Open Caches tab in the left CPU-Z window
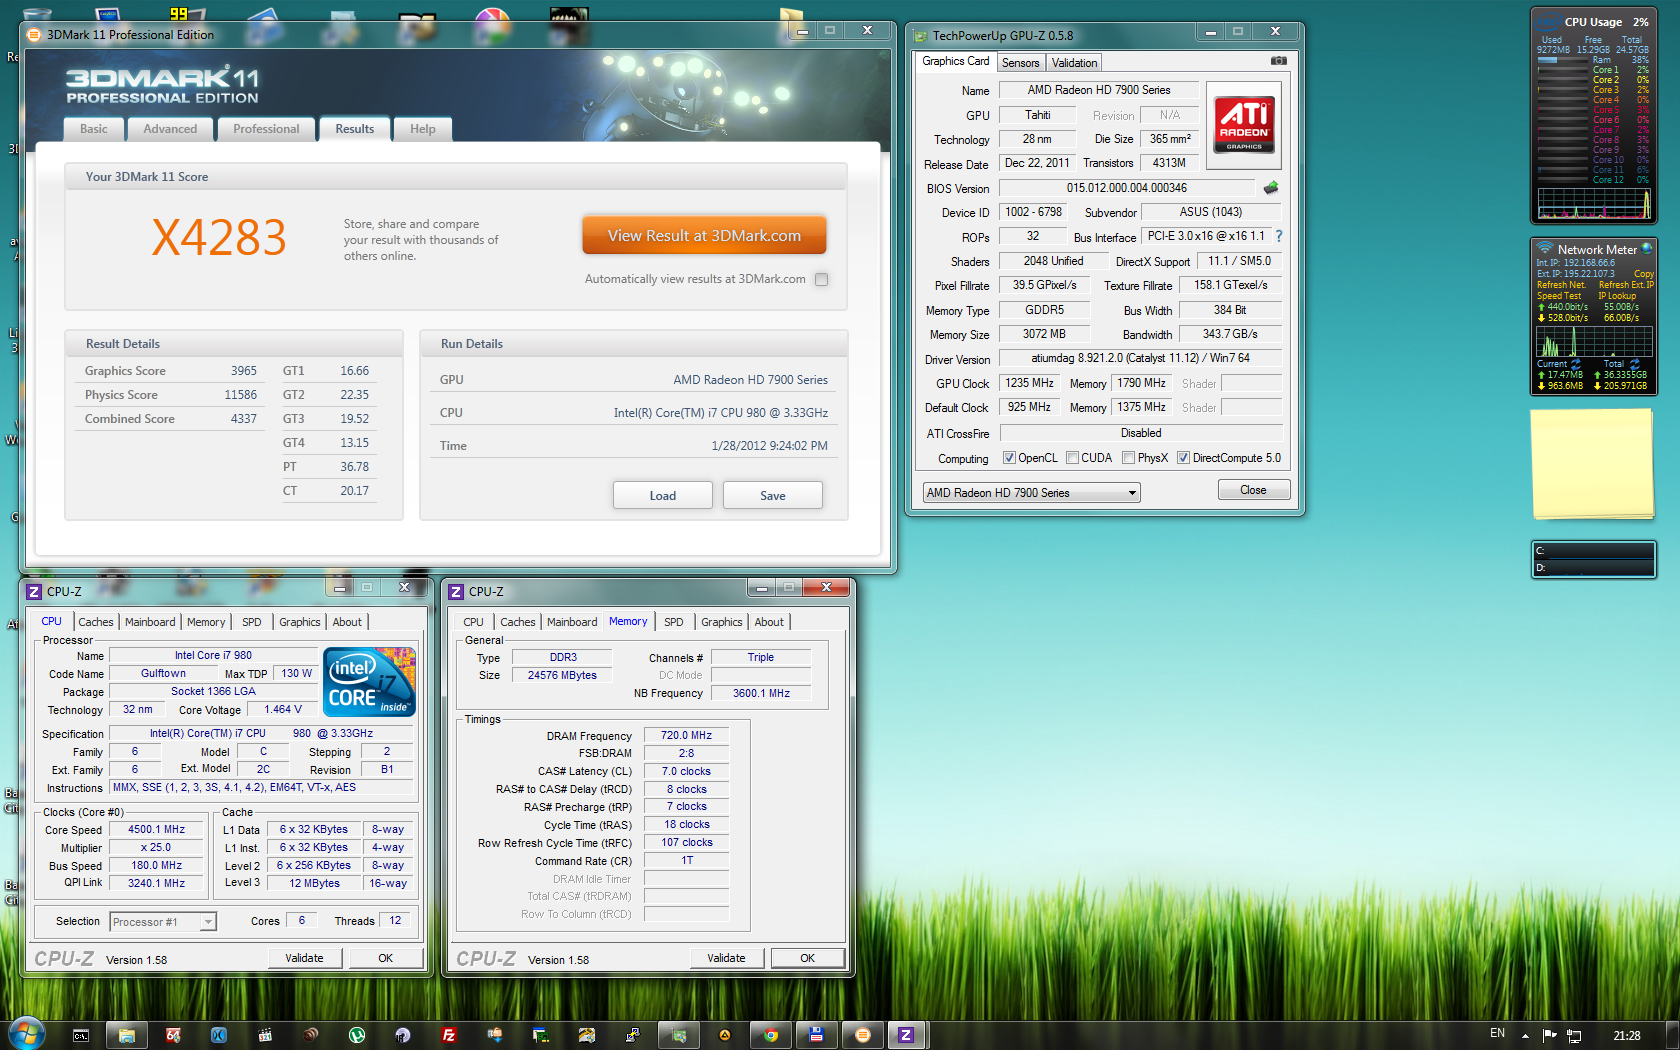Screen dimensions: 1680x1050 click(96, 622)
